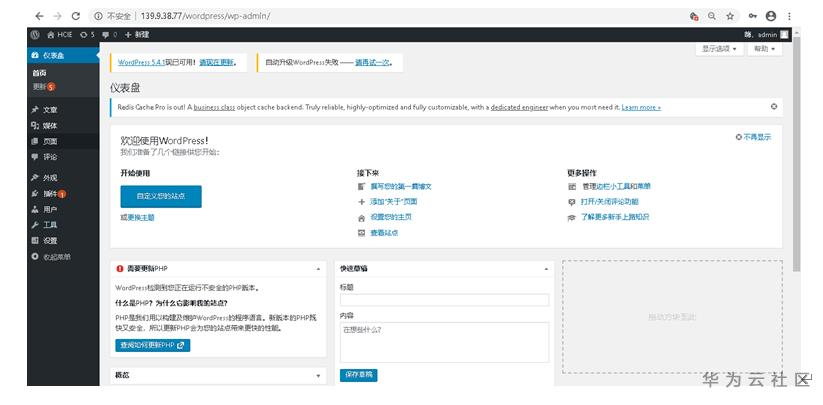Bookmark this page with the star icon
The image size is (823, 405).
click(730, 16)
